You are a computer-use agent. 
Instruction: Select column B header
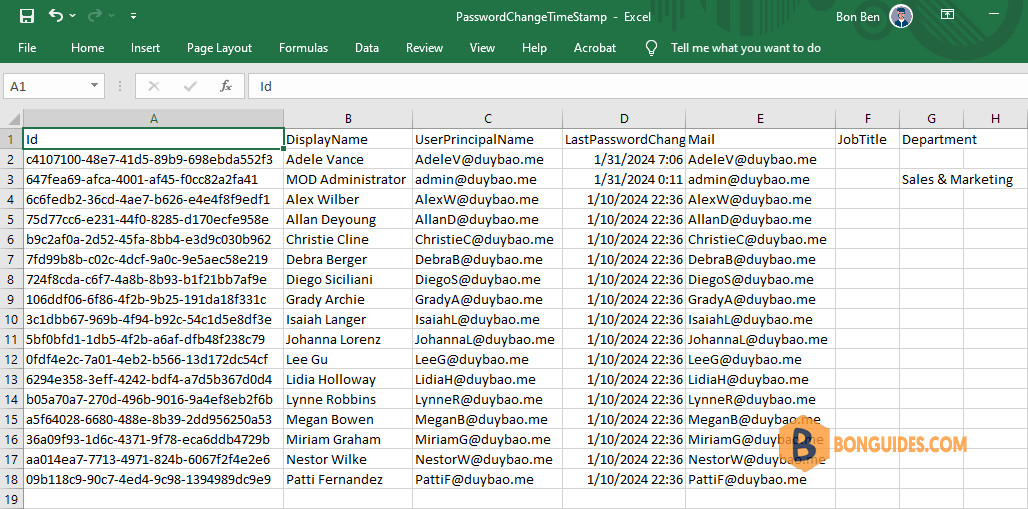[348, 119]
